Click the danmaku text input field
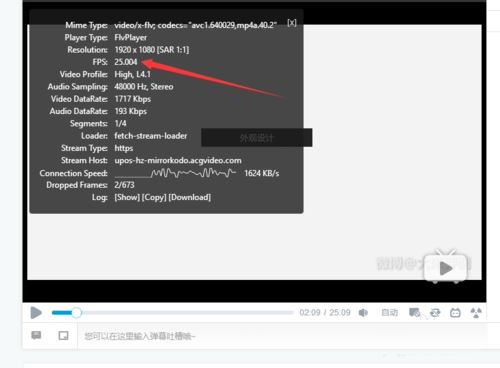500x368 pixels. [282, 336]
